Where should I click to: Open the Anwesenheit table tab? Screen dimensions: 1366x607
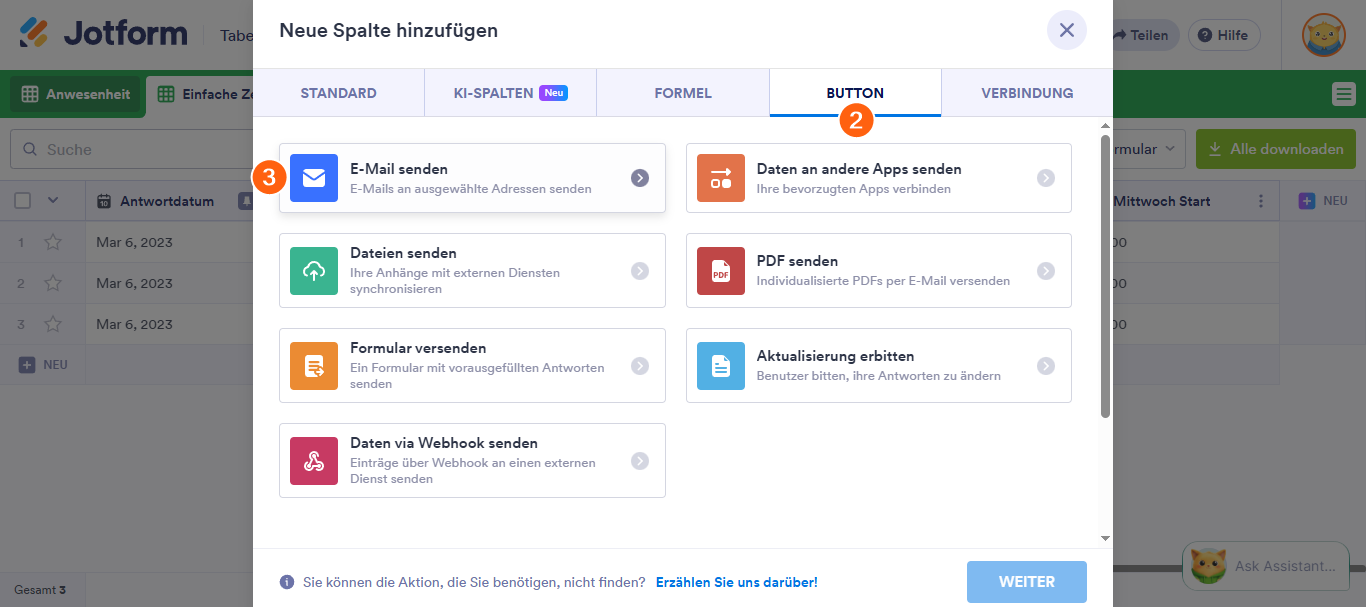point(76,94)
